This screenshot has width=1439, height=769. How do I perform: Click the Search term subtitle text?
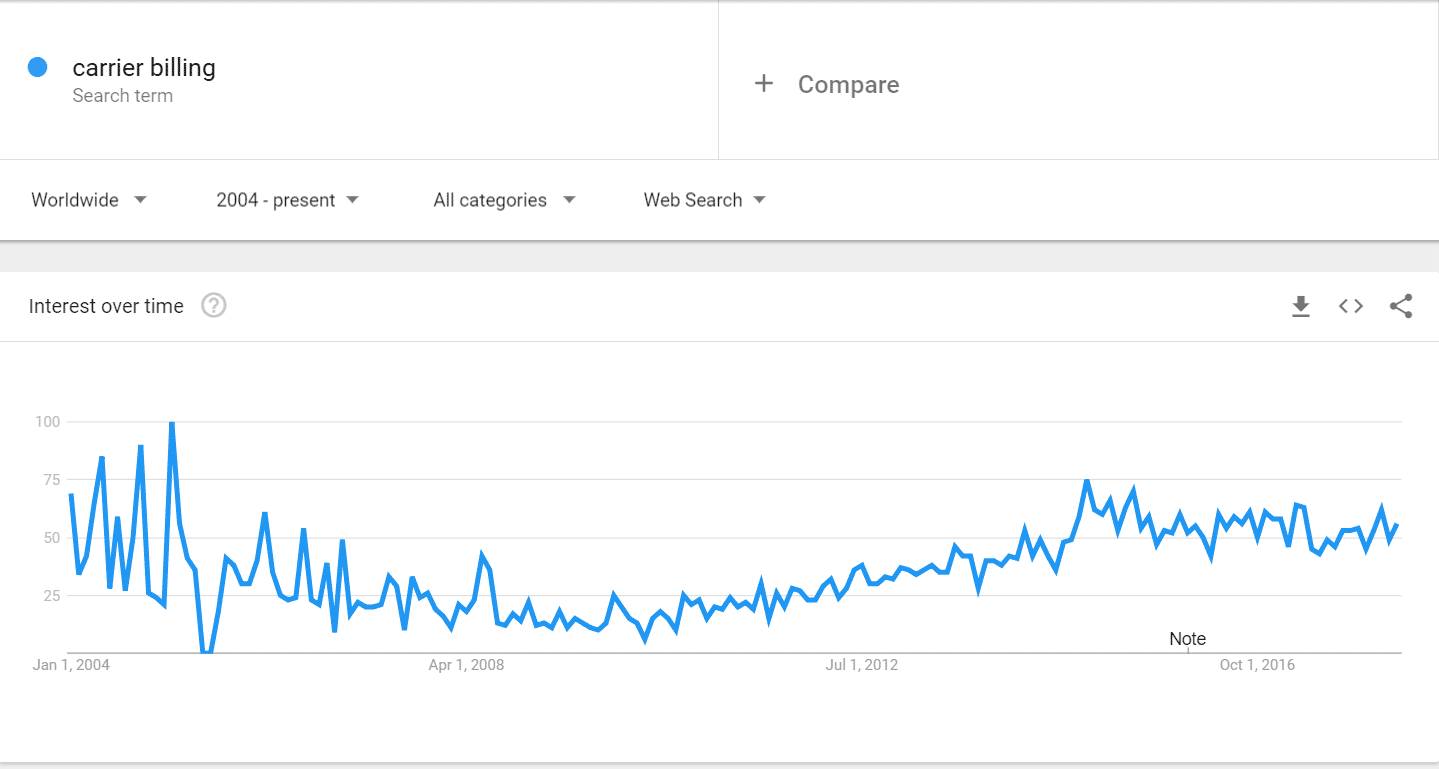point(122,96)
